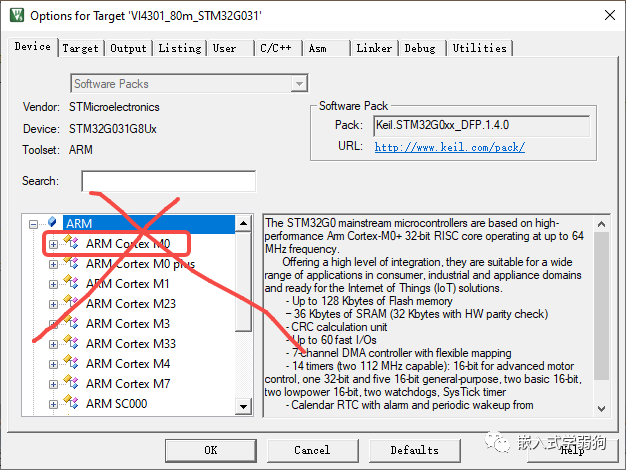Click into the Search input field
This screenshot has width=626, height=470.
[x=168, y=181]
